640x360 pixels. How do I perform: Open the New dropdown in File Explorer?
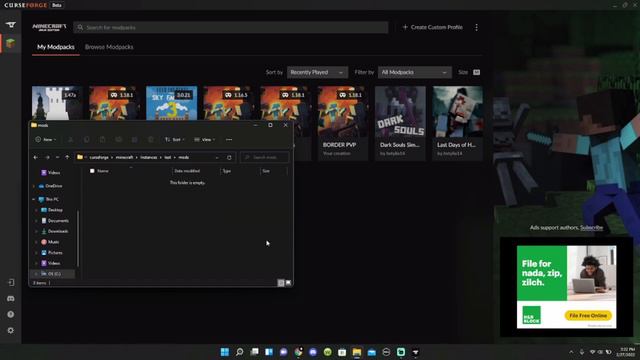(x=46, y=140)
